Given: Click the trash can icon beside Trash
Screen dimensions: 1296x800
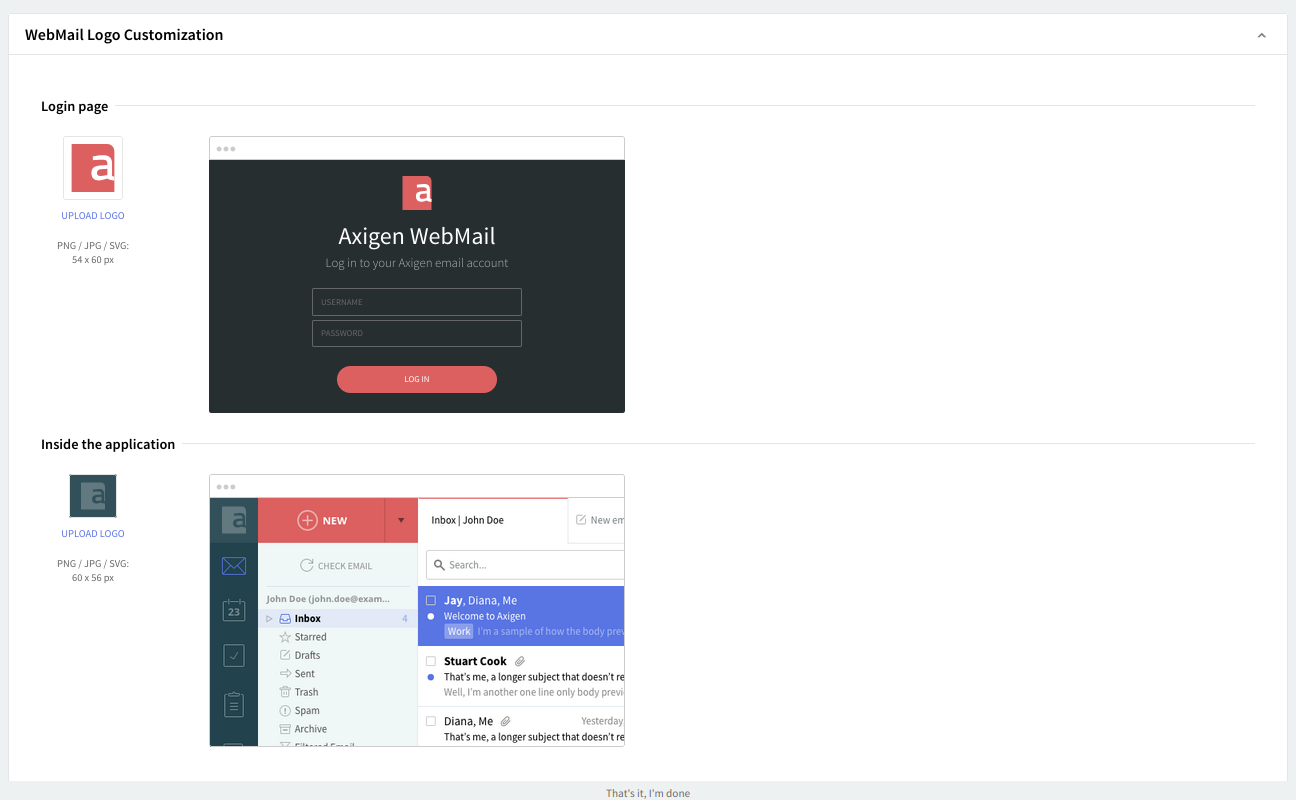Looking at the screenshot, I should pyautogui.click(x=285, y=692).
